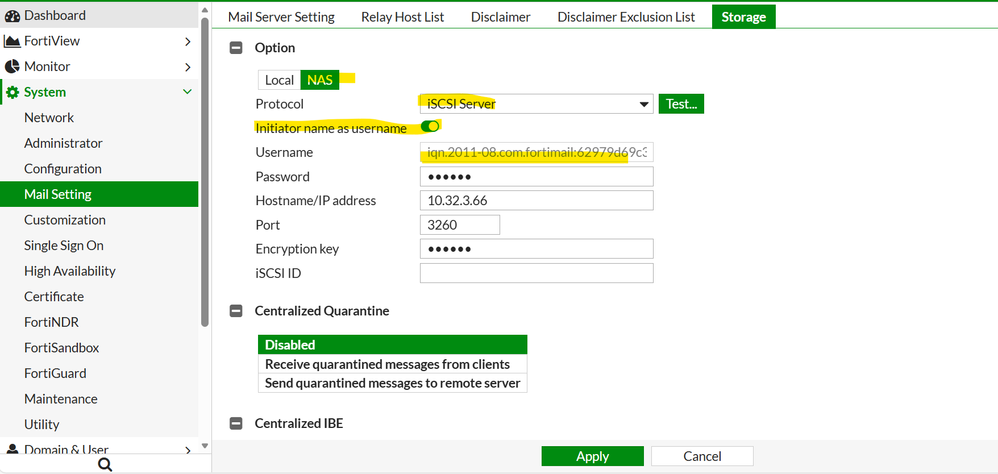Screen dimensions: 998x474
Task: Toggle Initiator name as username switch
Action: pyautogui.click(x=430, y=127)
